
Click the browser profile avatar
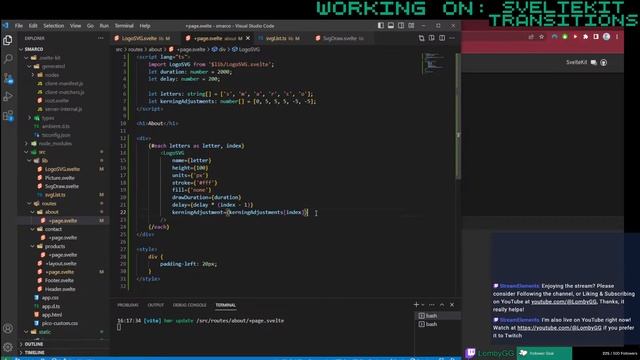click(x=607, y=37)
